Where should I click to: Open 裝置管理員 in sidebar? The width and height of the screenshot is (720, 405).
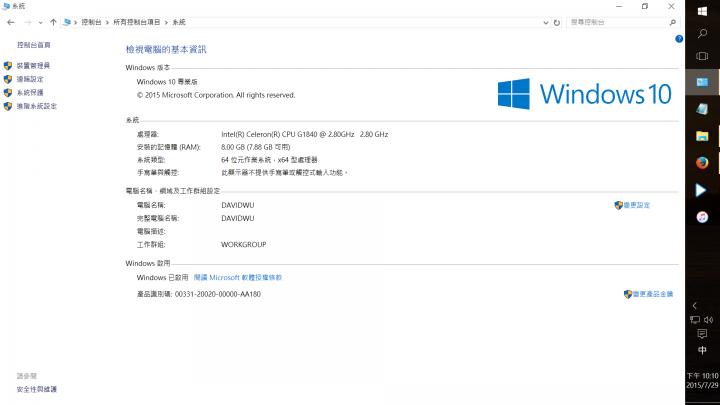point(33,66)
